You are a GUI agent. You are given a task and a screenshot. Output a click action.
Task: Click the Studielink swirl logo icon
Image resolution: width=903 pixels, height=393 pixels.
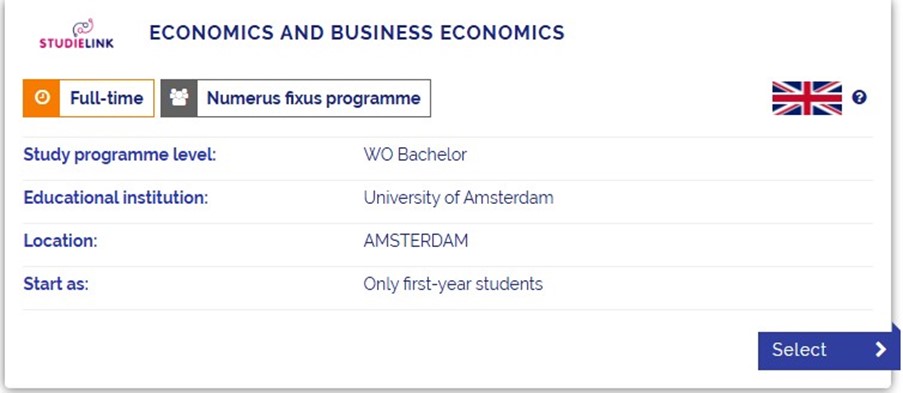82,27
